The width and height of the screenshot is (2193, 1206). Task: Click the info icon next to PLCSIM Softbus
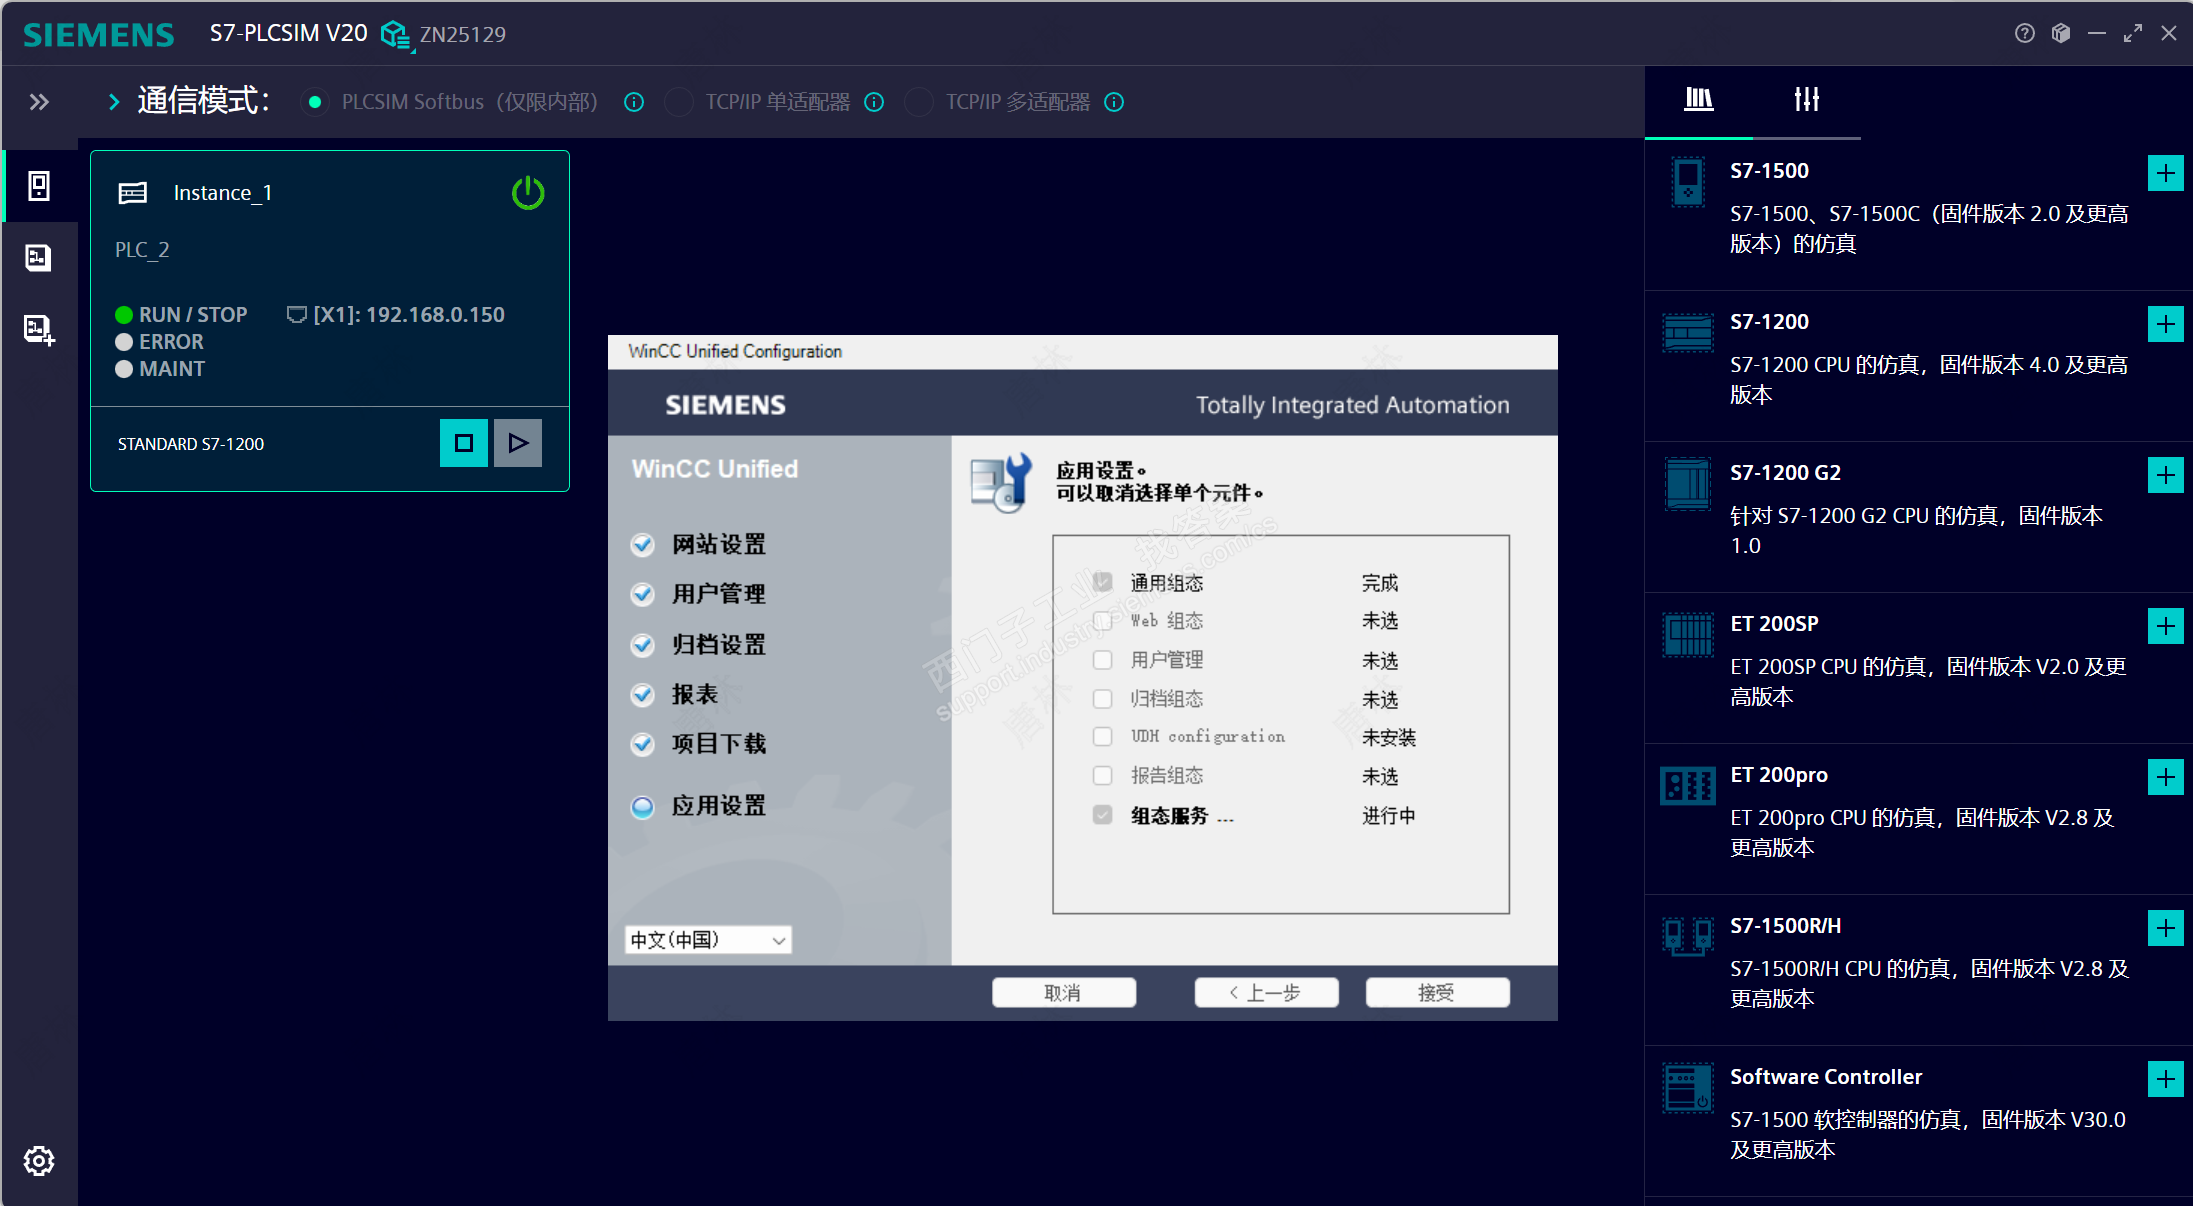(634, 102)
